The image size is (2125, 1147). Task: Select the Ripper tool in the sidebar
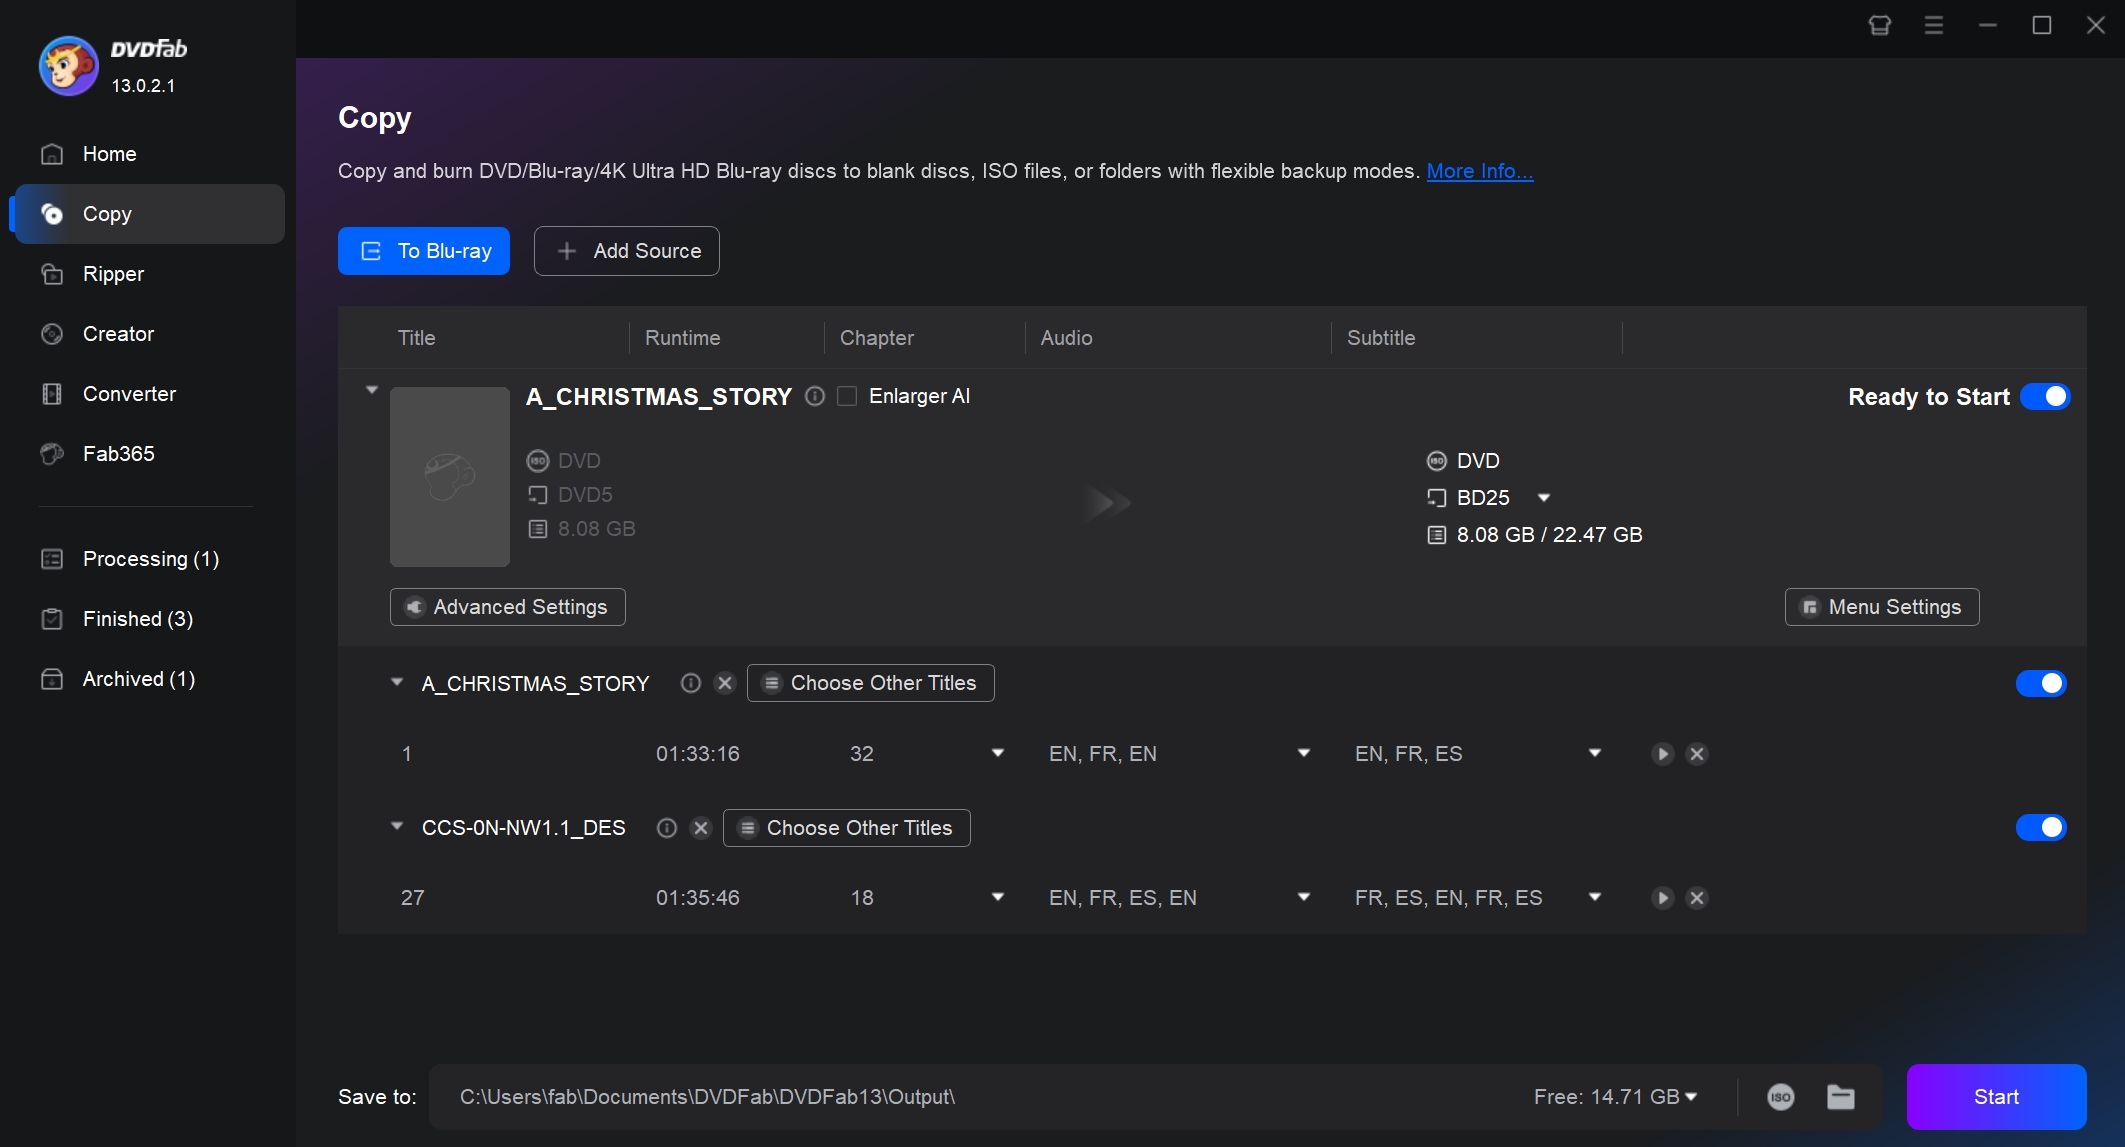tap(113, 273)
